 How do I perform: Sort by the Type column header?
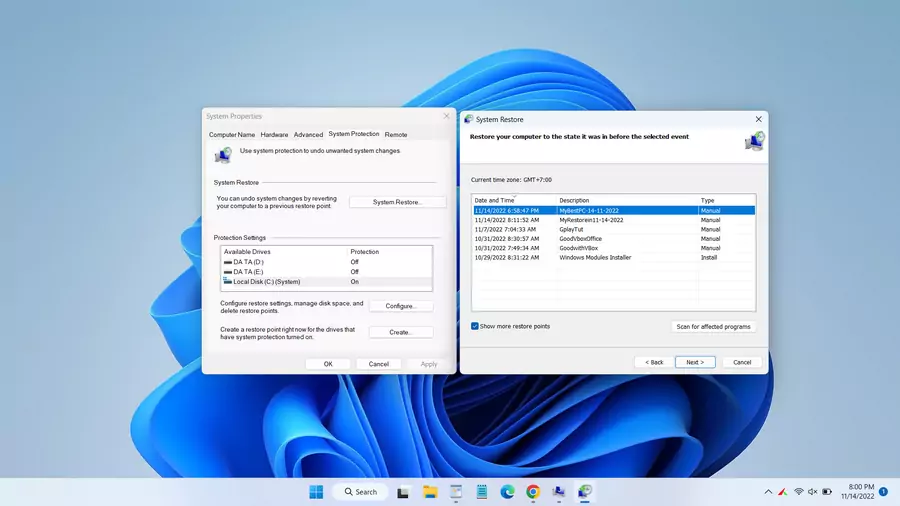727,200
